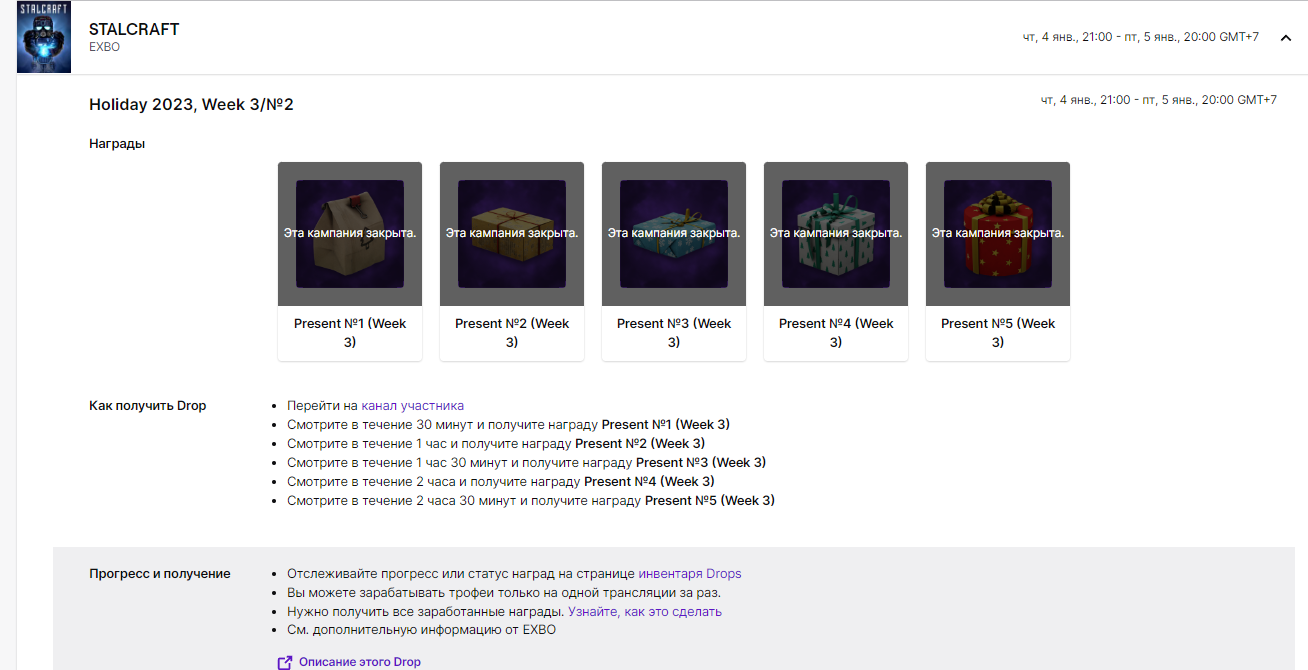Screen dimensions: 1308x670
Task: Click the STALCRAFT title in the header
Action: 134,29
